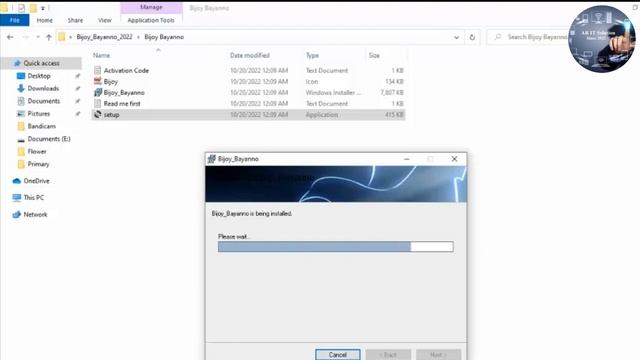640x360 pixels.
Task: Select Read me first file icon
Action: (98, 103)
